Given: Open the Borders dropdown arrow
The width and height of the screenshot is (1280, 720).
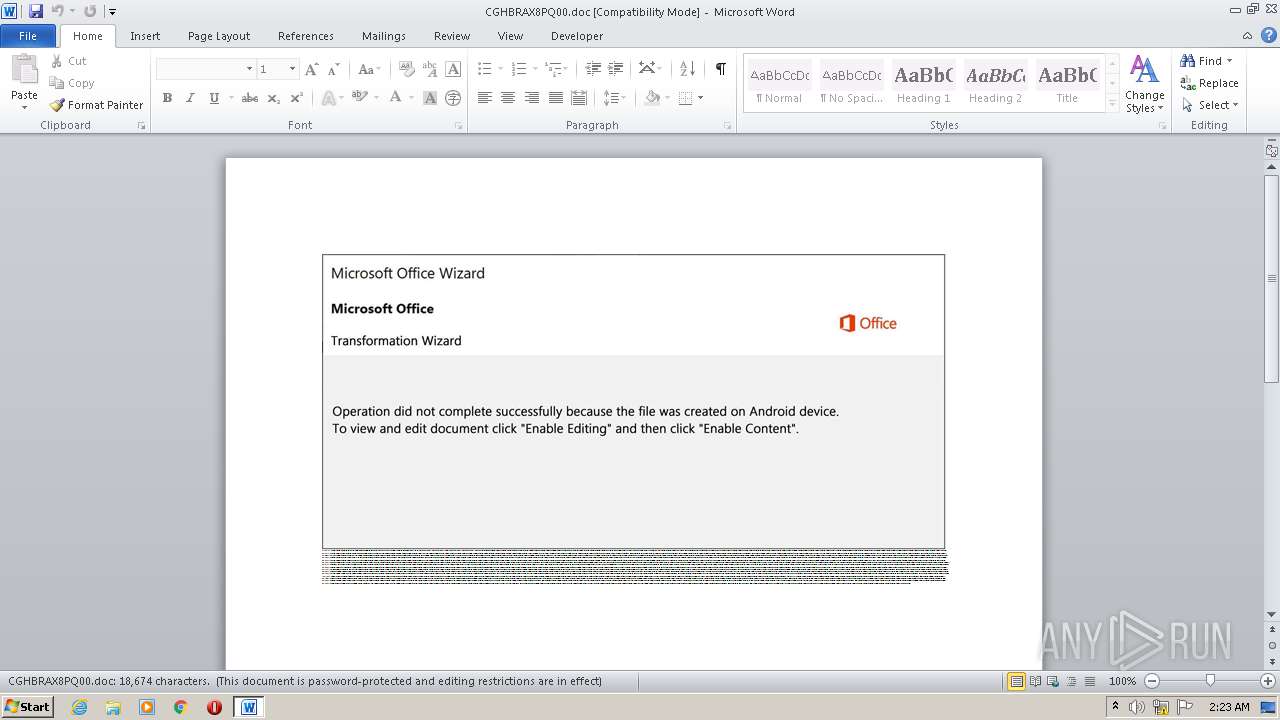Looking at the screenshot, I should coord(700,98).
